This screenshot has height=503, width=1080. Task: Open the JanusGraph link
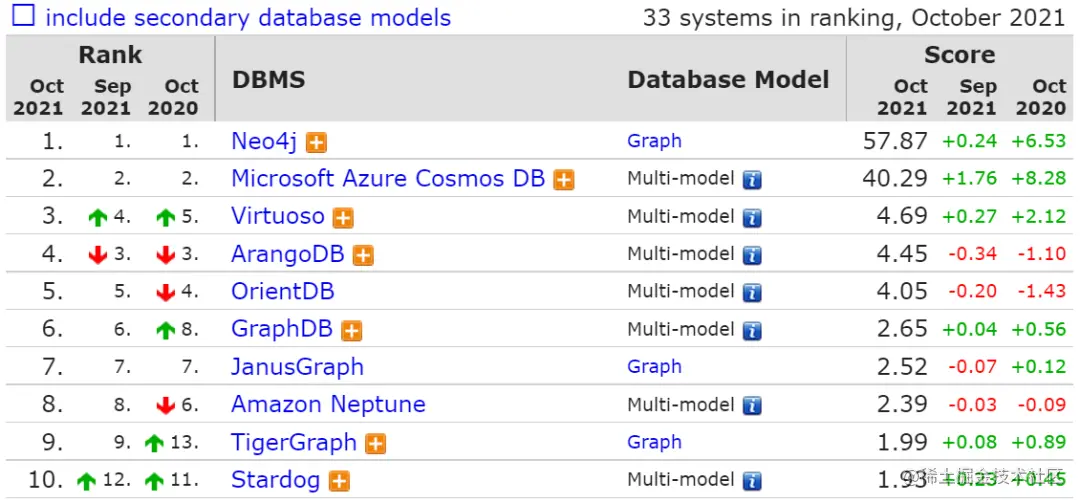(x=297, y=367)
